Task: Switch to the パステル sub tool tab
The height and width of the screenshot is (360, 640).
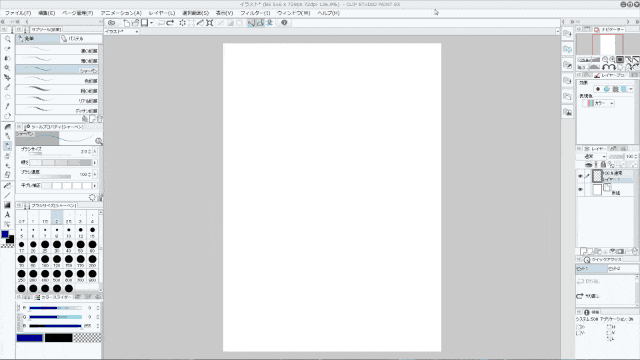Action: 81,38
